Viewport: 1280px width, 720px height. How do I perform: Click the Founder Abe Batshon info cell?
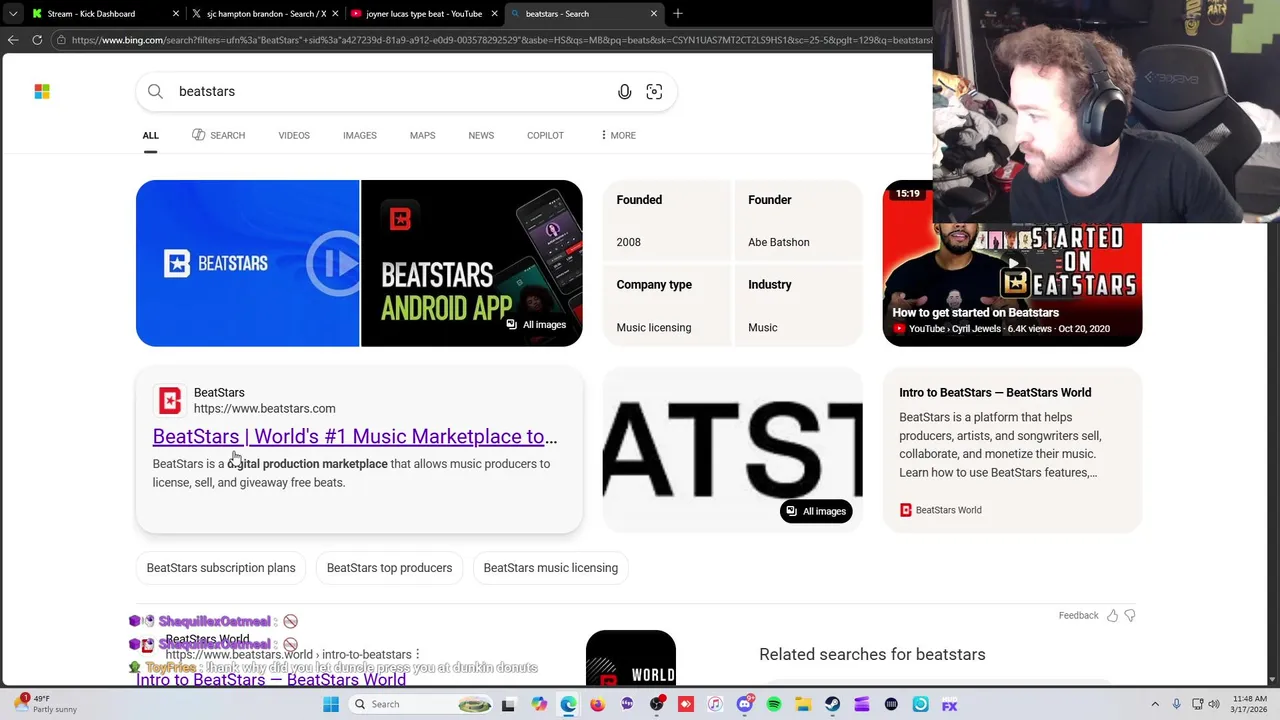pyautogui.click(x=798, y=221)
